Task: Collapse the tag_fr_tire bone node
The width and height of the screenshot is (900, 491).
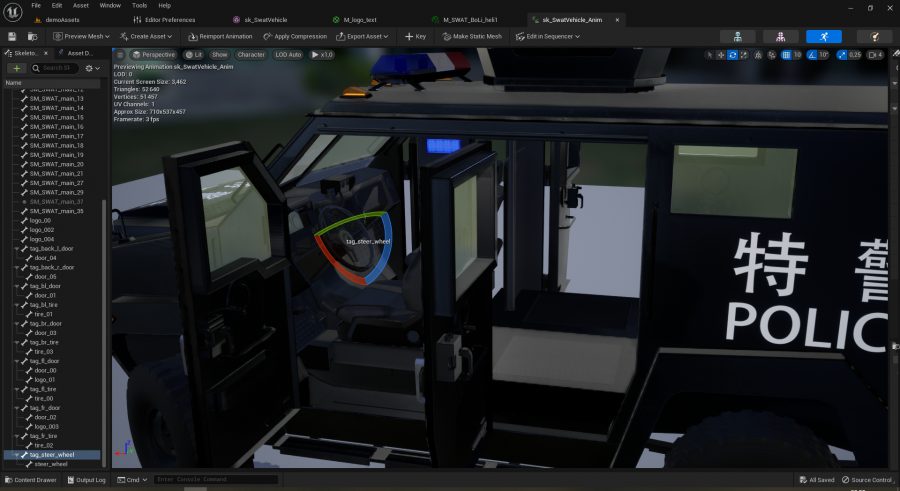Action: pos(17,436)
